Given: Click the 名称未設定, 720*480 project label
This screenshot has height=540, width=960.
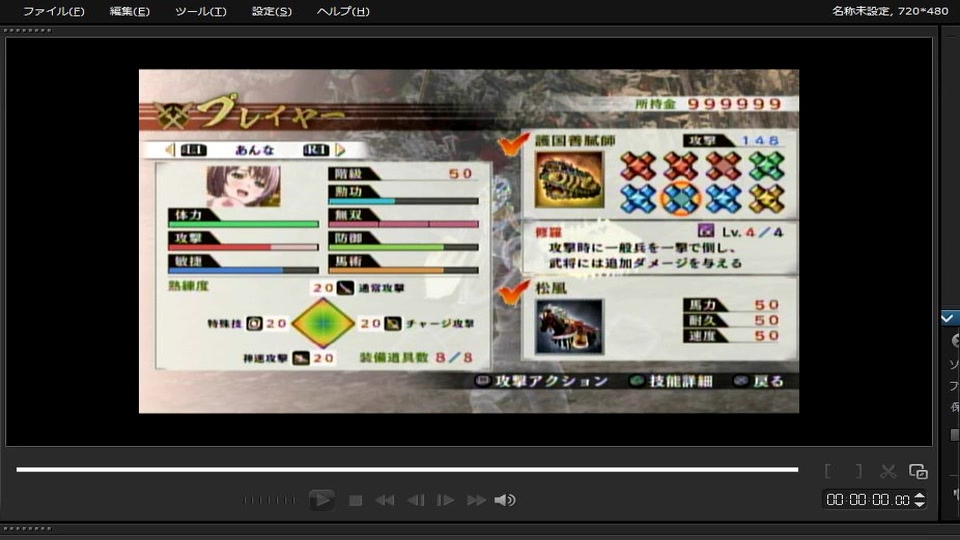Looking at the screenshot, I should [890, 10].
